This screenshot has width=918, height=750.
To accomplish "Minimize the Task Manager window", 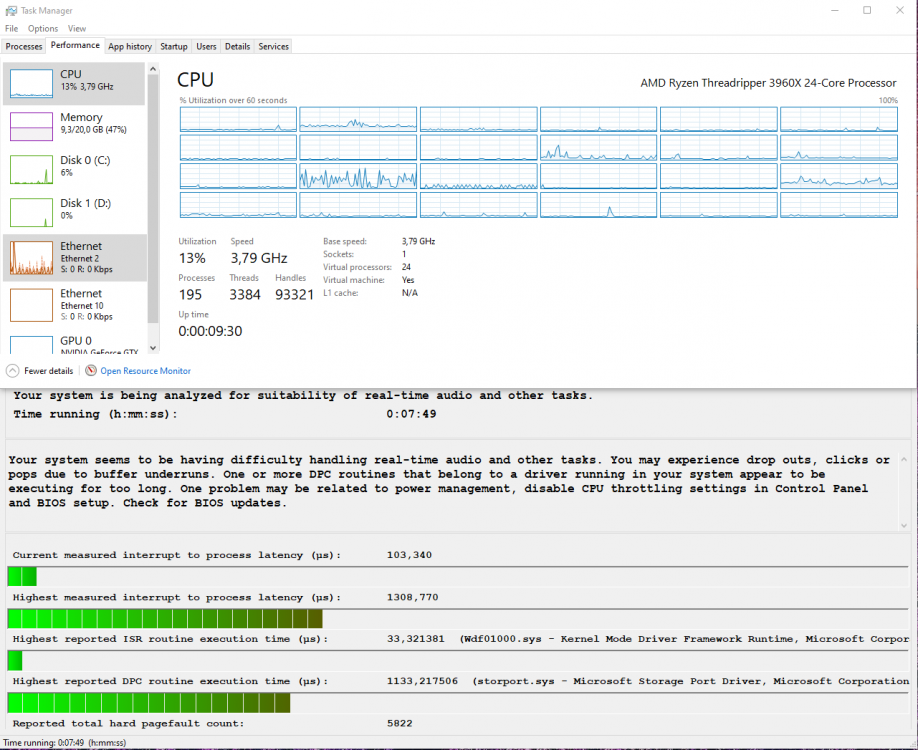I will coord(835,11).
